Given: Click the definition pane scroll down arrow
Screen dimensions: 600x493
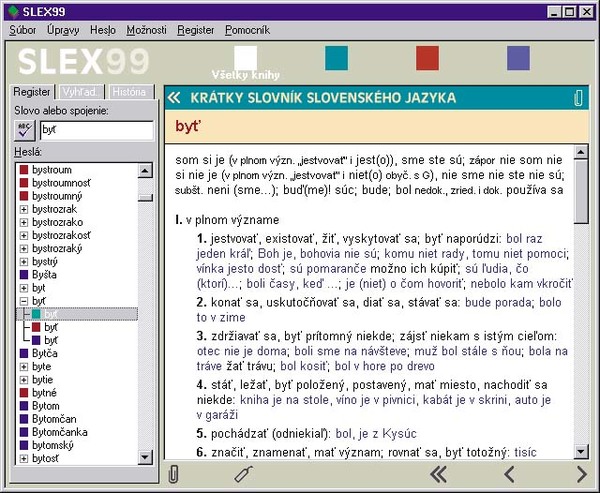Looking at the screenshot, I should [x=581, y=452].
